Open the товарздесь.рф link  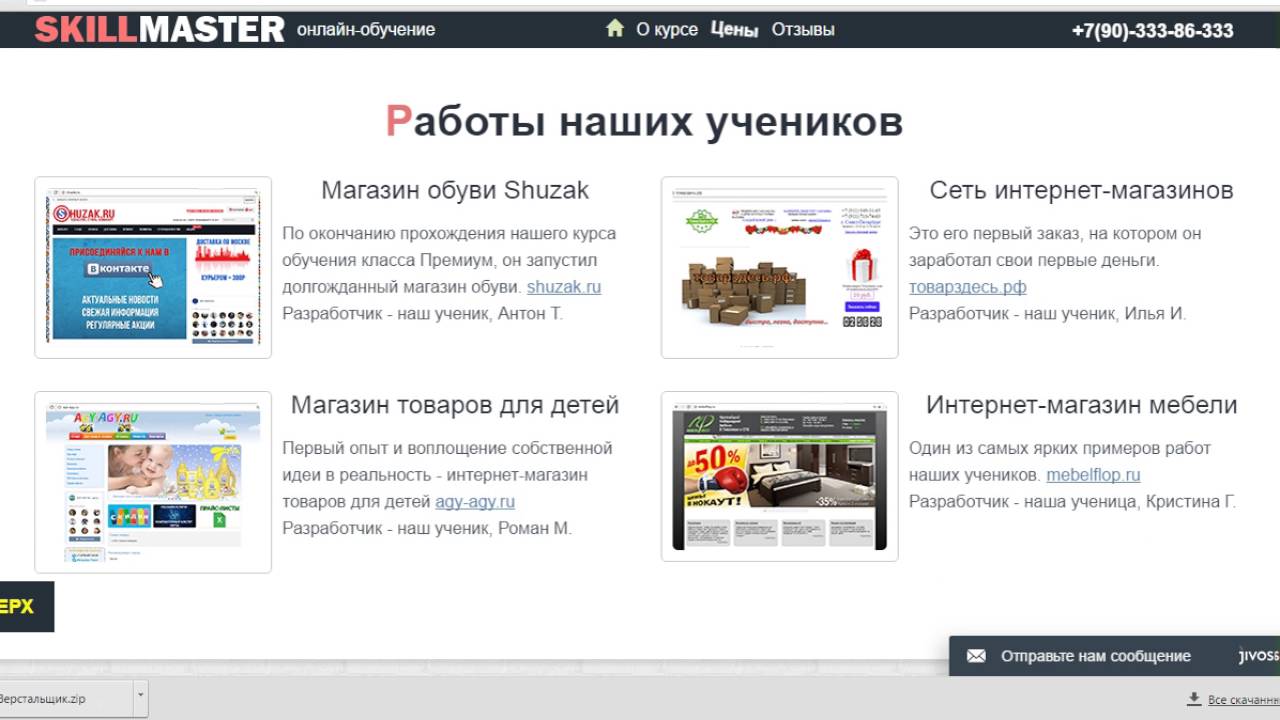click(x=967, y=287)
